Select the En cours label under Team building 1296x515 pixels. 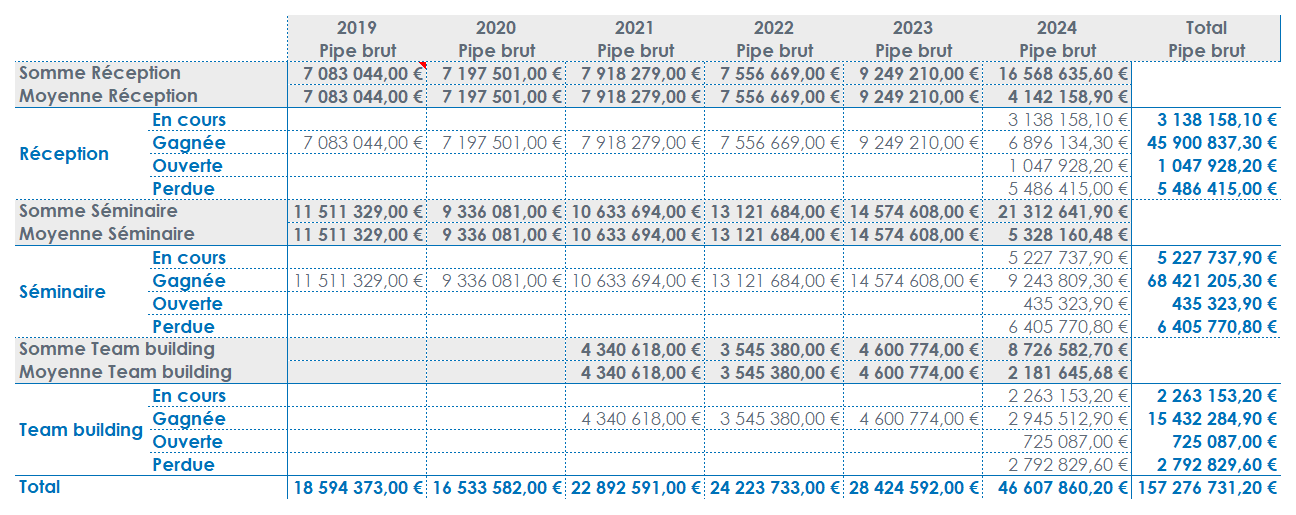pos(189,396)
